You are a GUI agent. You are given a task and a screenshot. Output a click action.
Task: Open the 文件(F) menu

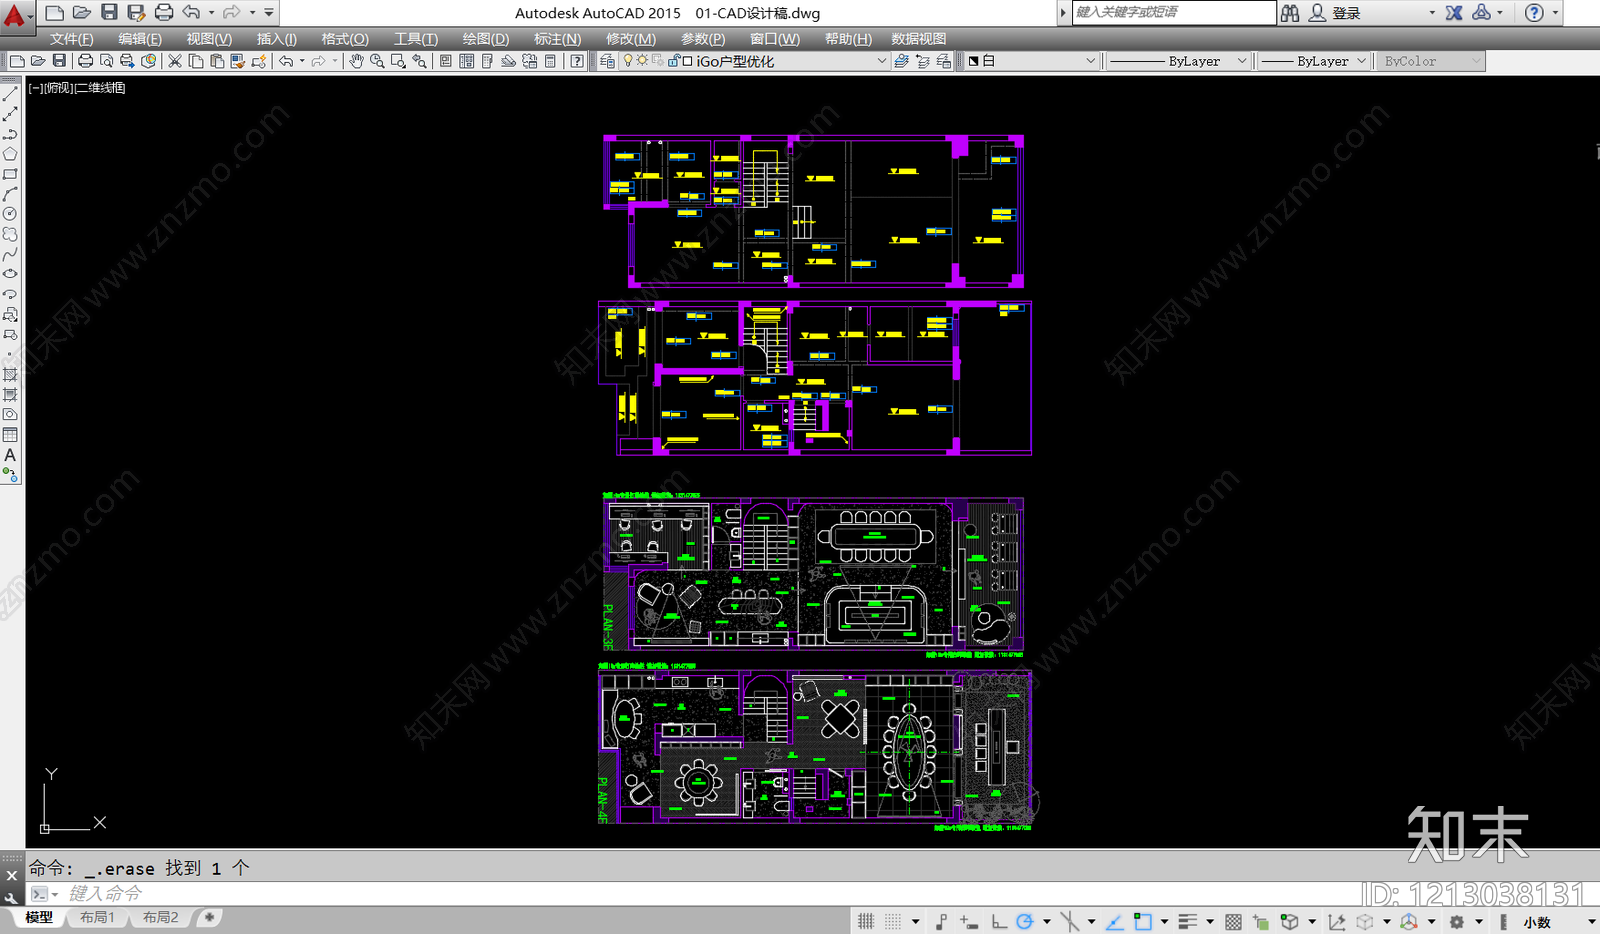[72, 39]
